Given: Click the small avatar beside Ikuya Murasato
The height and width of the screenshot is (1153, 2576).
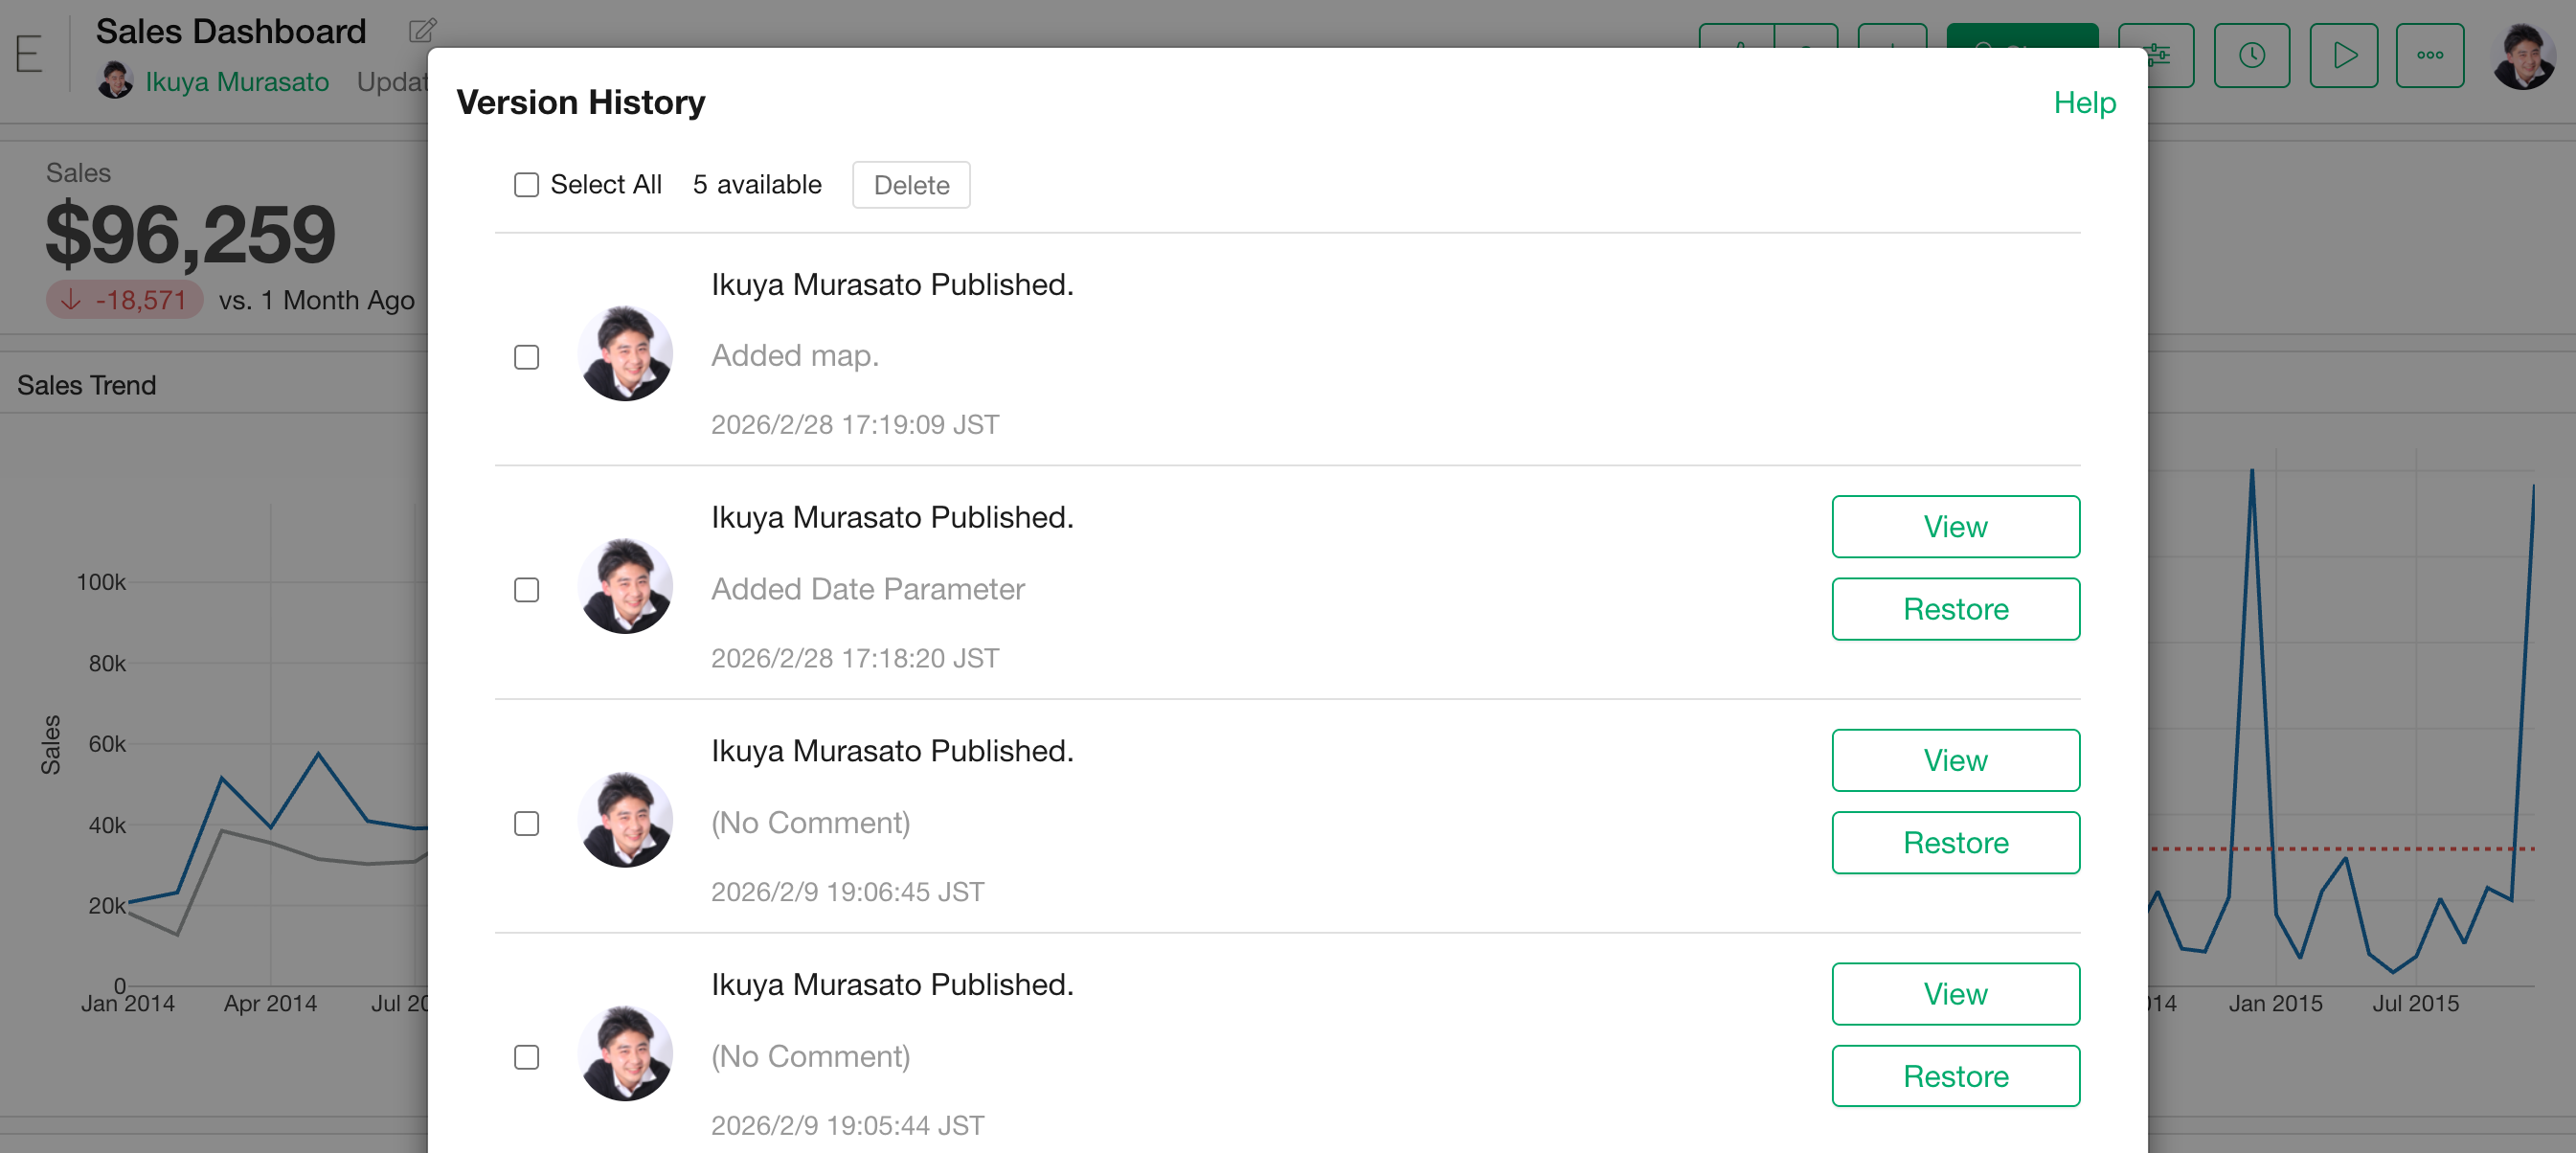Looking at the screenshot, I should pyautogui.click(x=115, y=81).
